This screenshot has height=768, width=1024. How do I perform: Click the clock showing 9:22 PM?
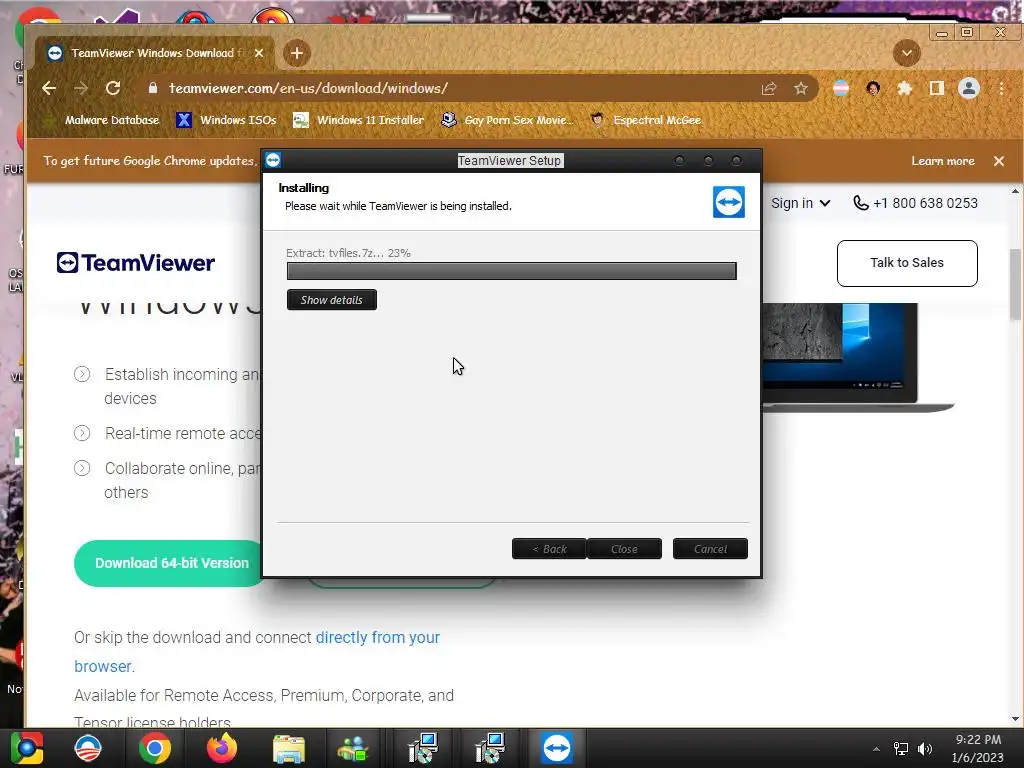point(978,740)
